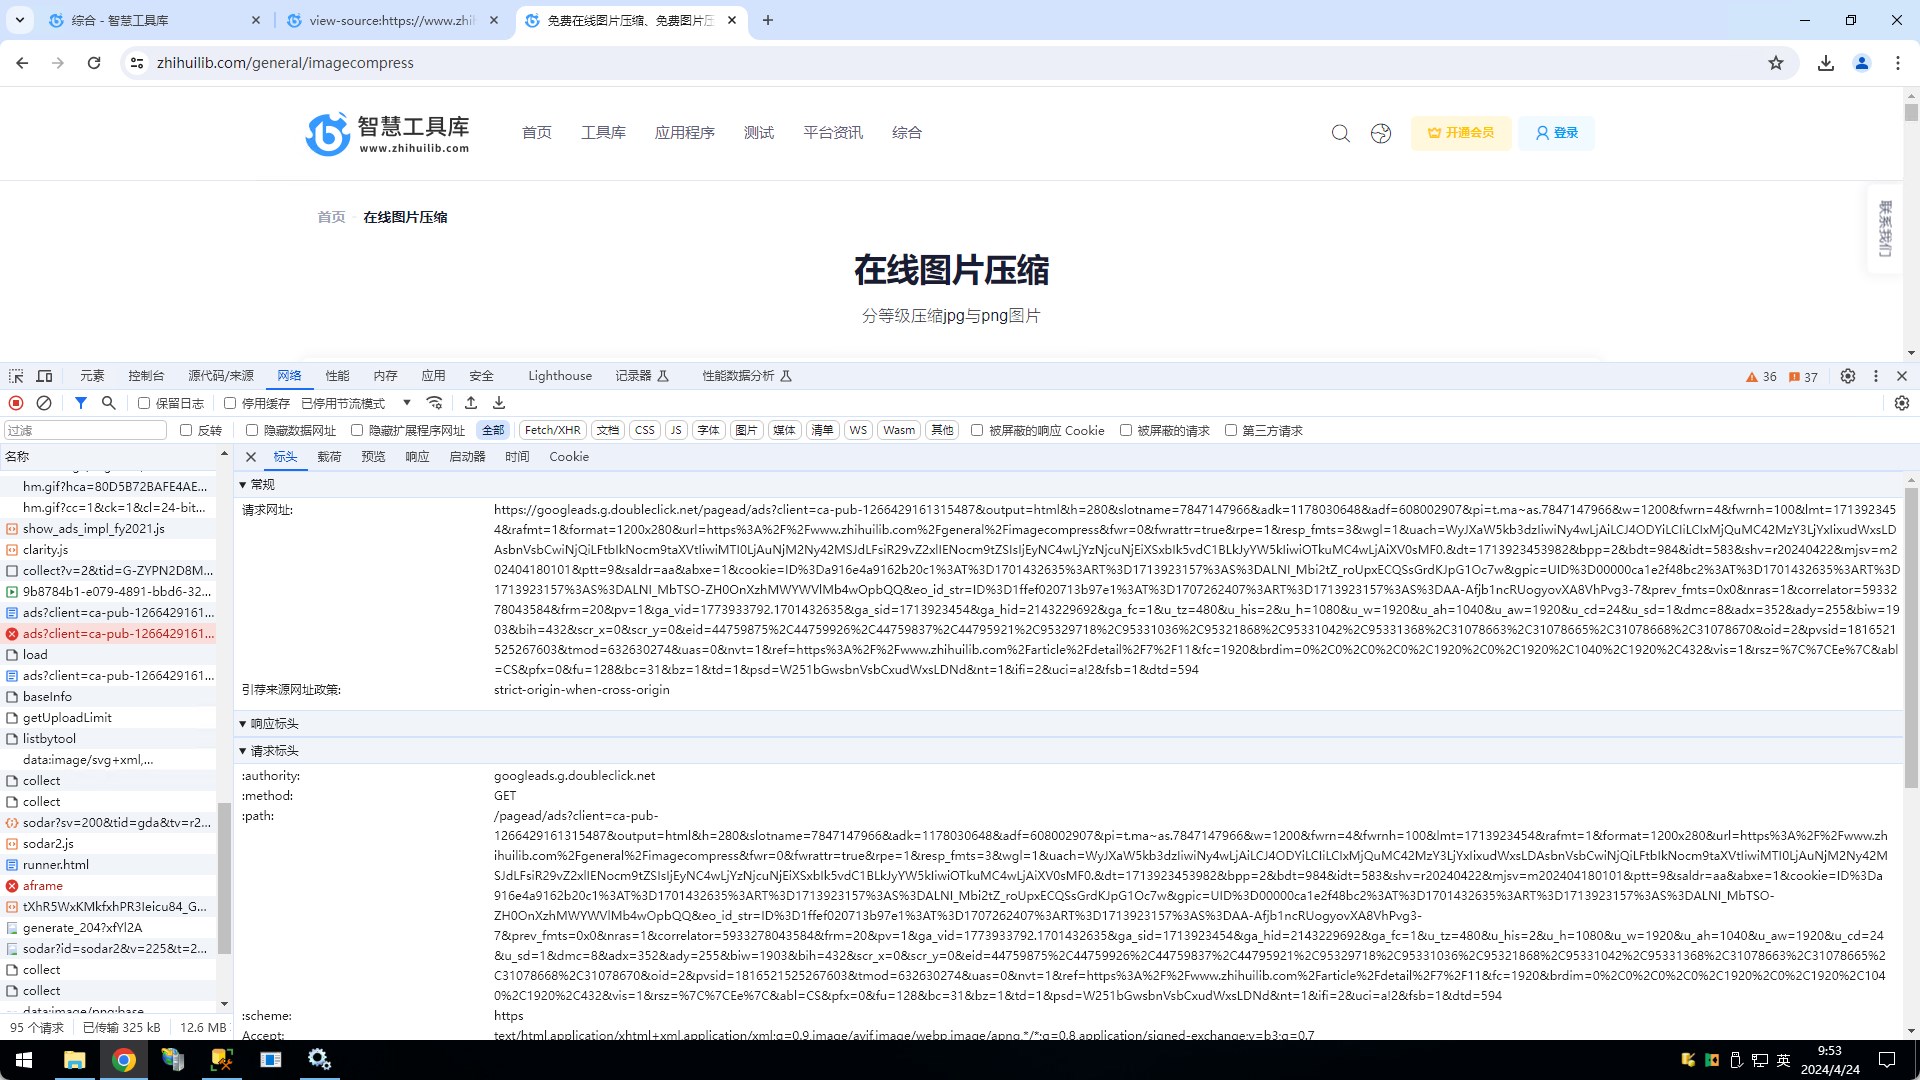1920x1080 pixels.
Task: Click the website search magnifier icon
Action: point(1340,133)
